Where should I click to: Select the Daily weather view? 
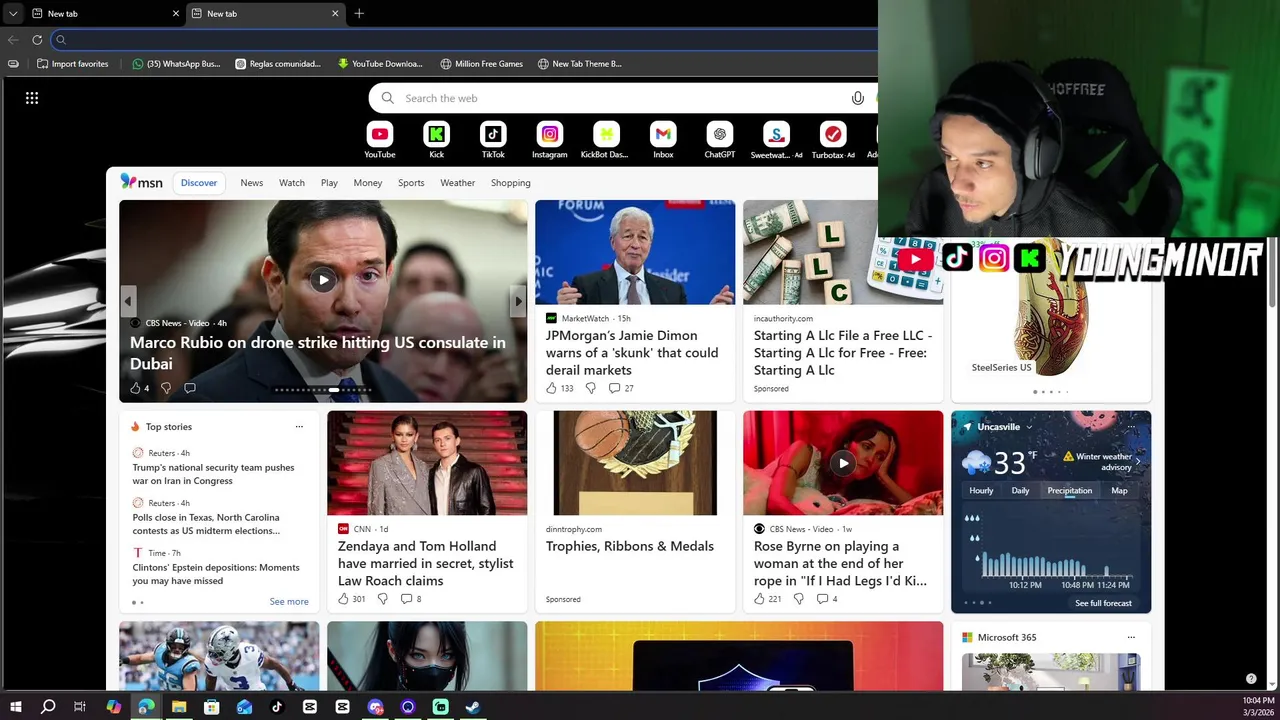point(1020,491)
